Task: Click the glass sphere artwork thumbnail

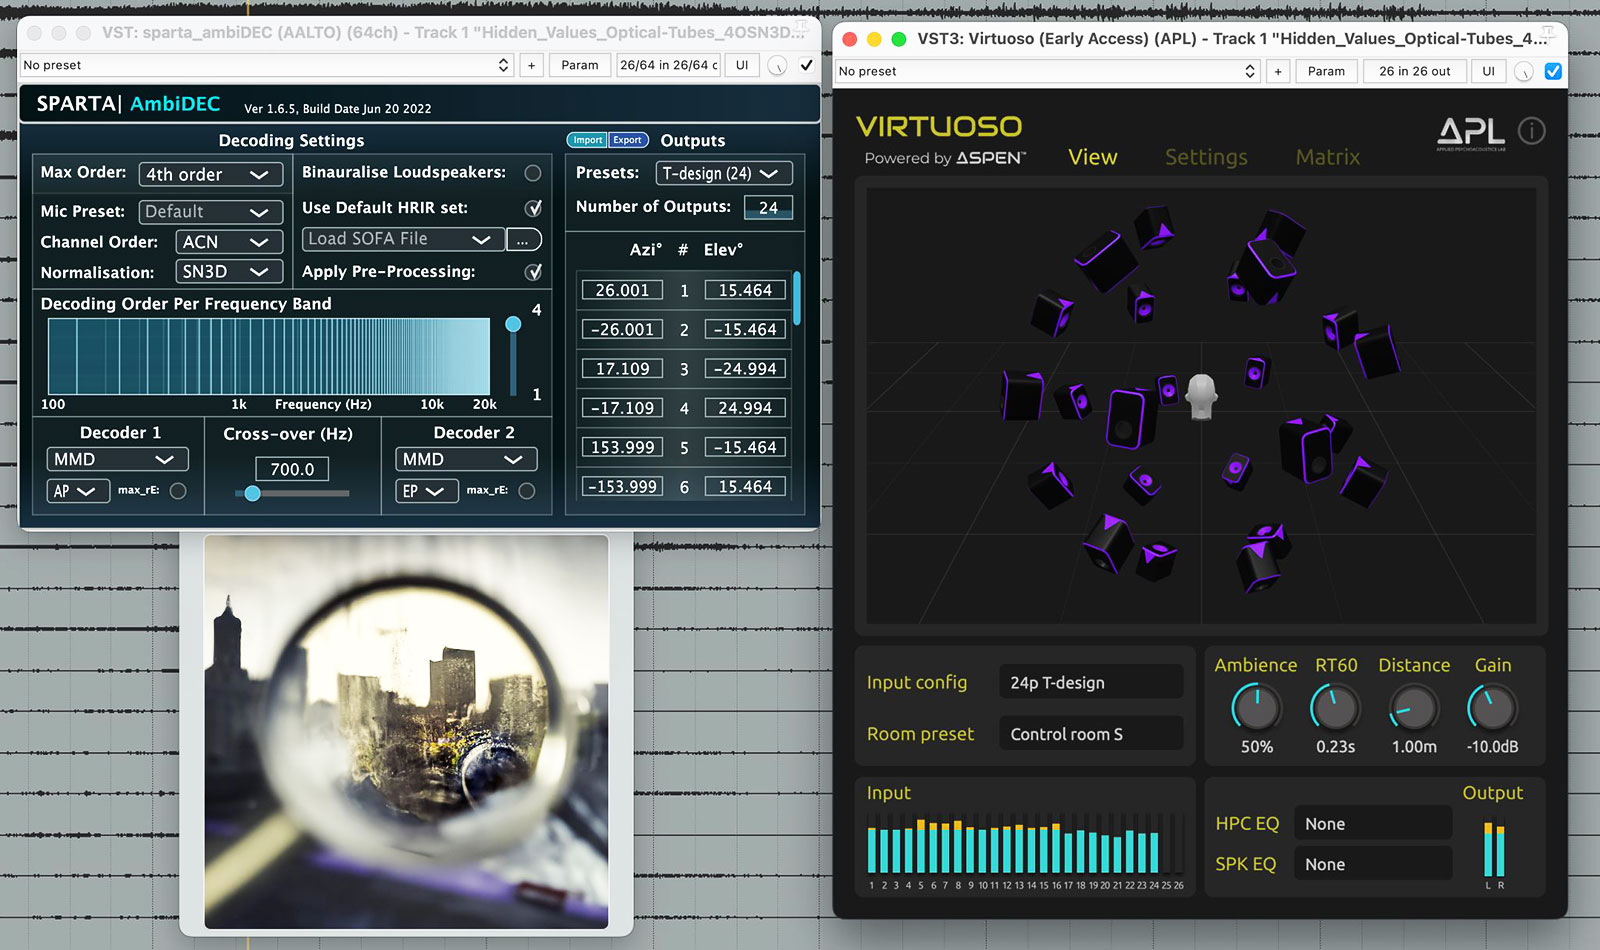Action: [406, 732]
